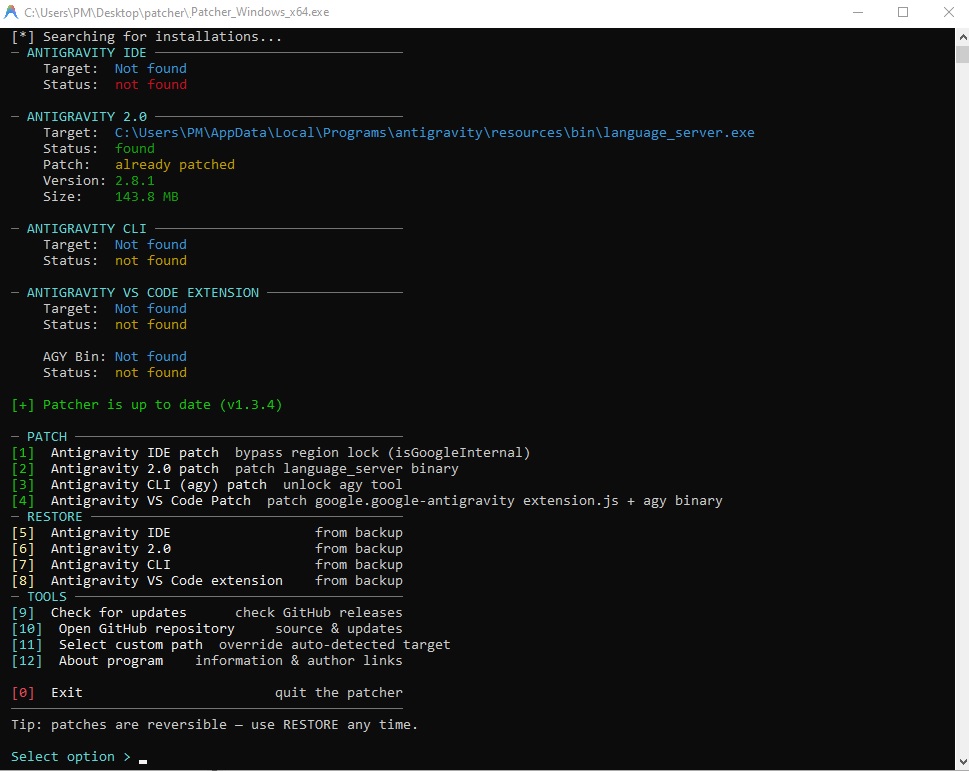Click the 'Select option >' prompt
This screenshot has height=771, width=969.
71,757
